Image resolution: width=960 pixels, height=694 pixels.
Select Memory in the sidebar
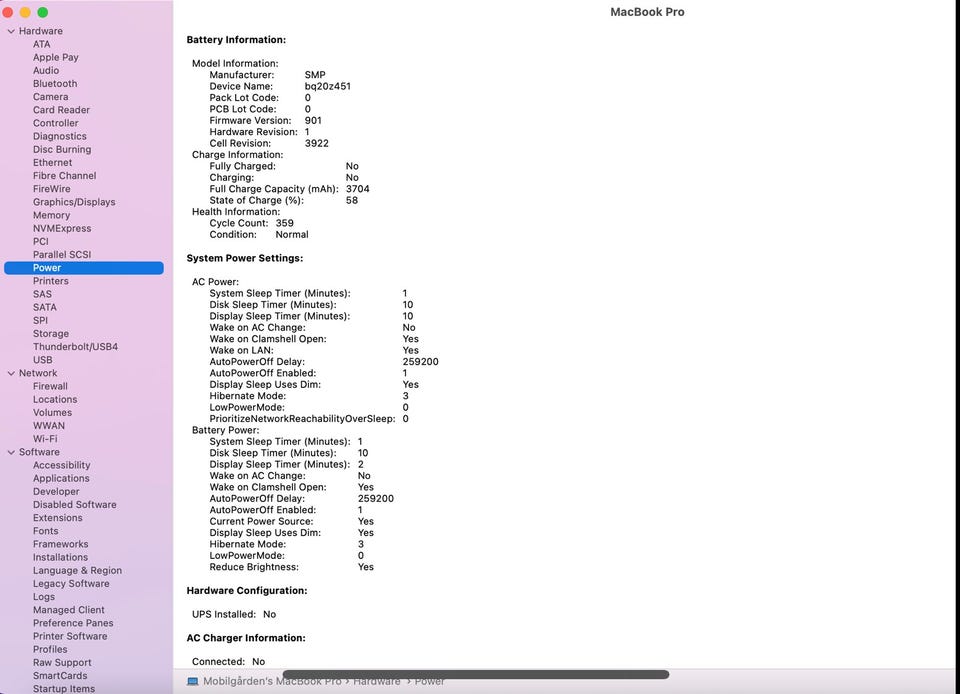pyautogui.click(x=51, y=215)
